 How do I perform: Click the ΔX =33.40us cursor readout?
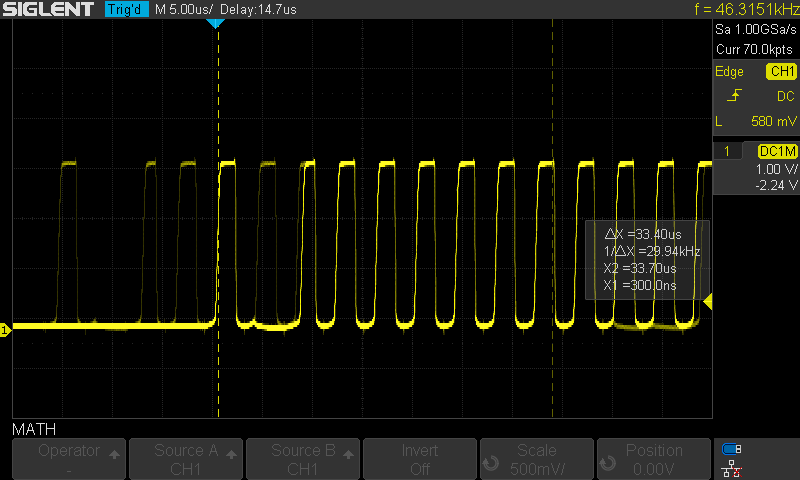(643, 235)
